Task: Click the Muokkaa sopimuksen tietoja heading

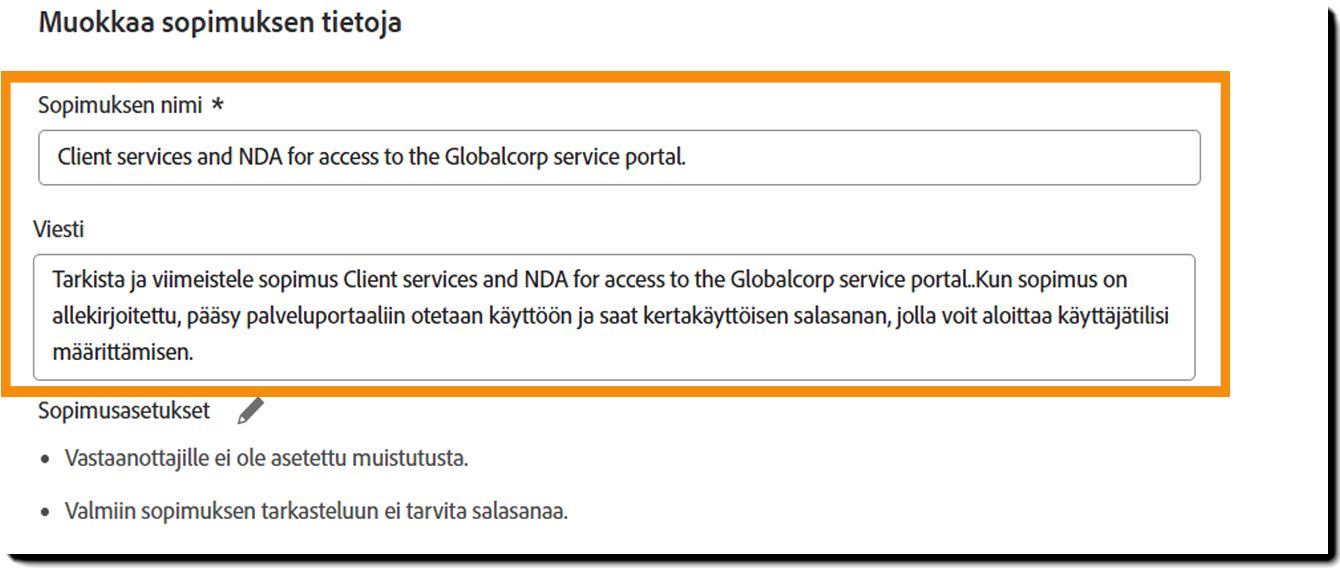Action: click(220, 23)
